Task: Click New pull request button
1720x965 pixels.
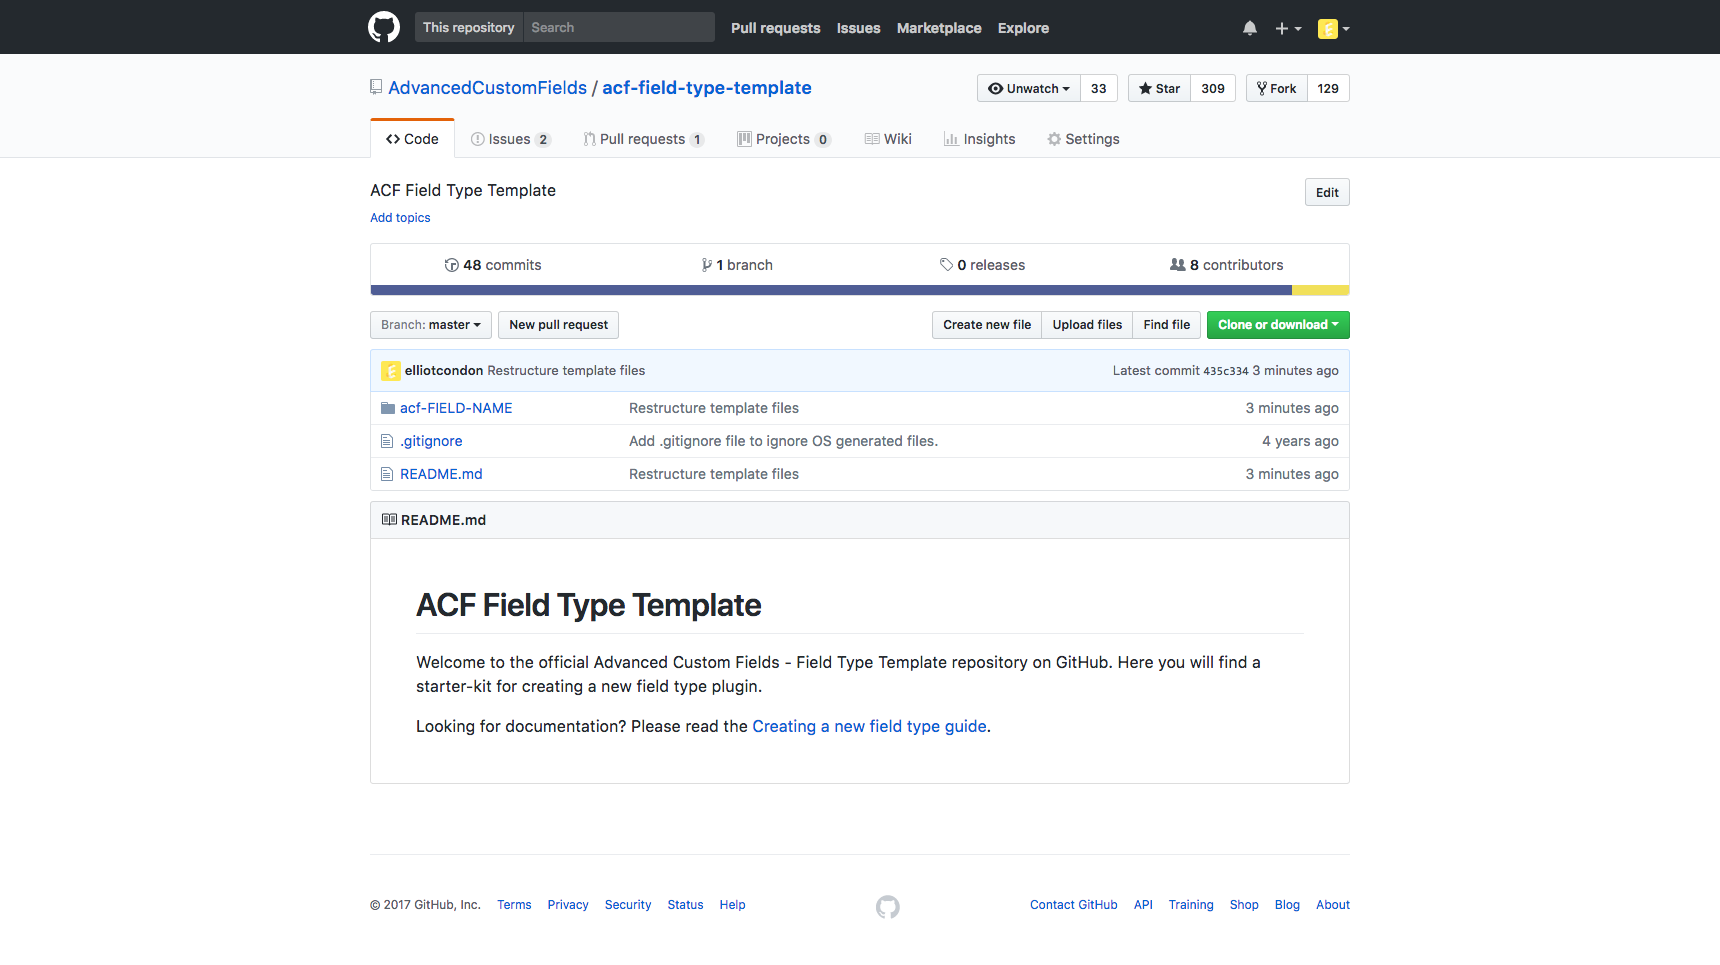Action: [x=559, y=325]
